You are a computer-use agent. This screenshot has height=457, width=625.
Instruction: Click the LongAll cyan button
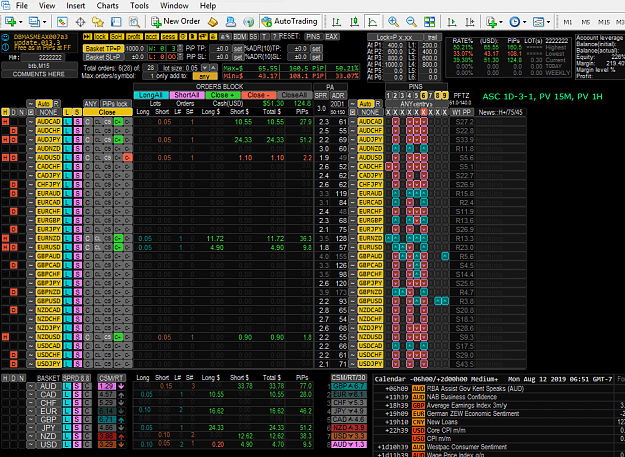tap(151, 95)
